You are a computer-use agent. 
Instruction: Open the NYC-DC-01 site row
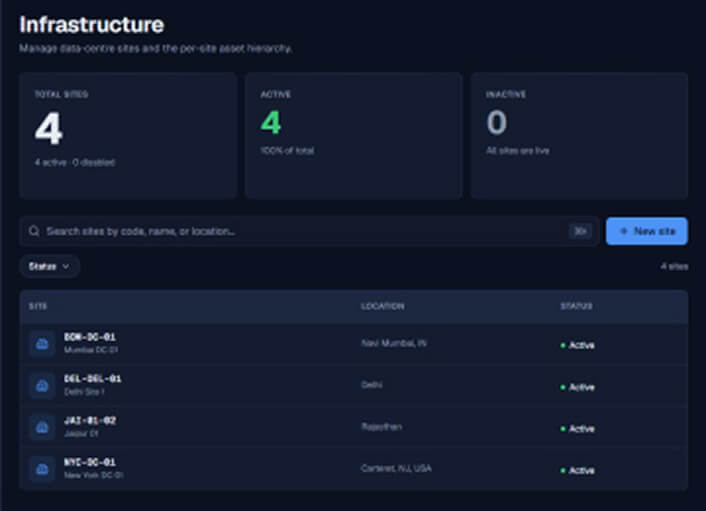click(353, 469)
